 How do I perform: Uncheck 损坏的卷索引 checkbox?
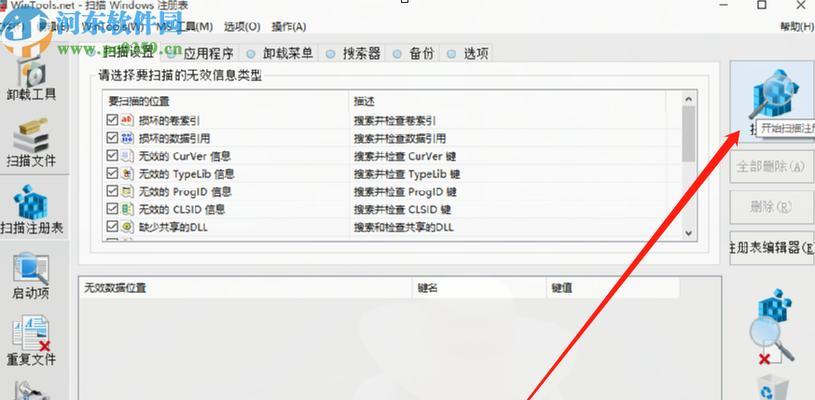pos(112,120)
